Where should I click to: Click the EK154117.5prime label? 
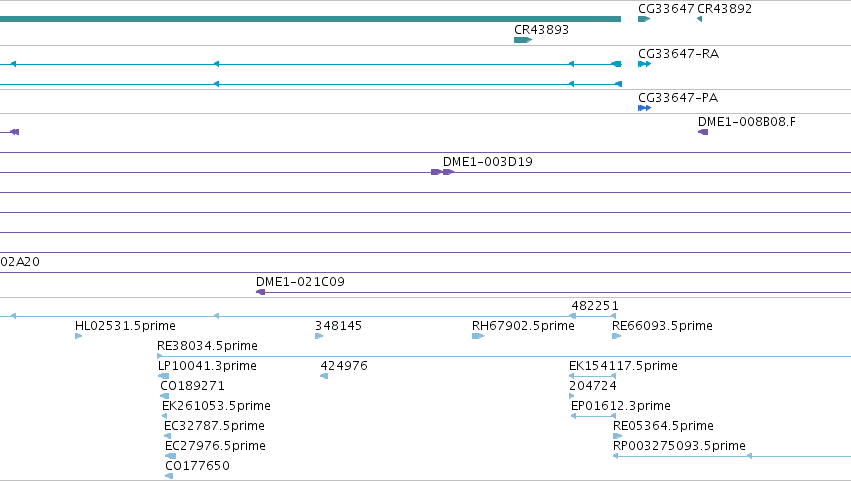[x=623, y=366]
